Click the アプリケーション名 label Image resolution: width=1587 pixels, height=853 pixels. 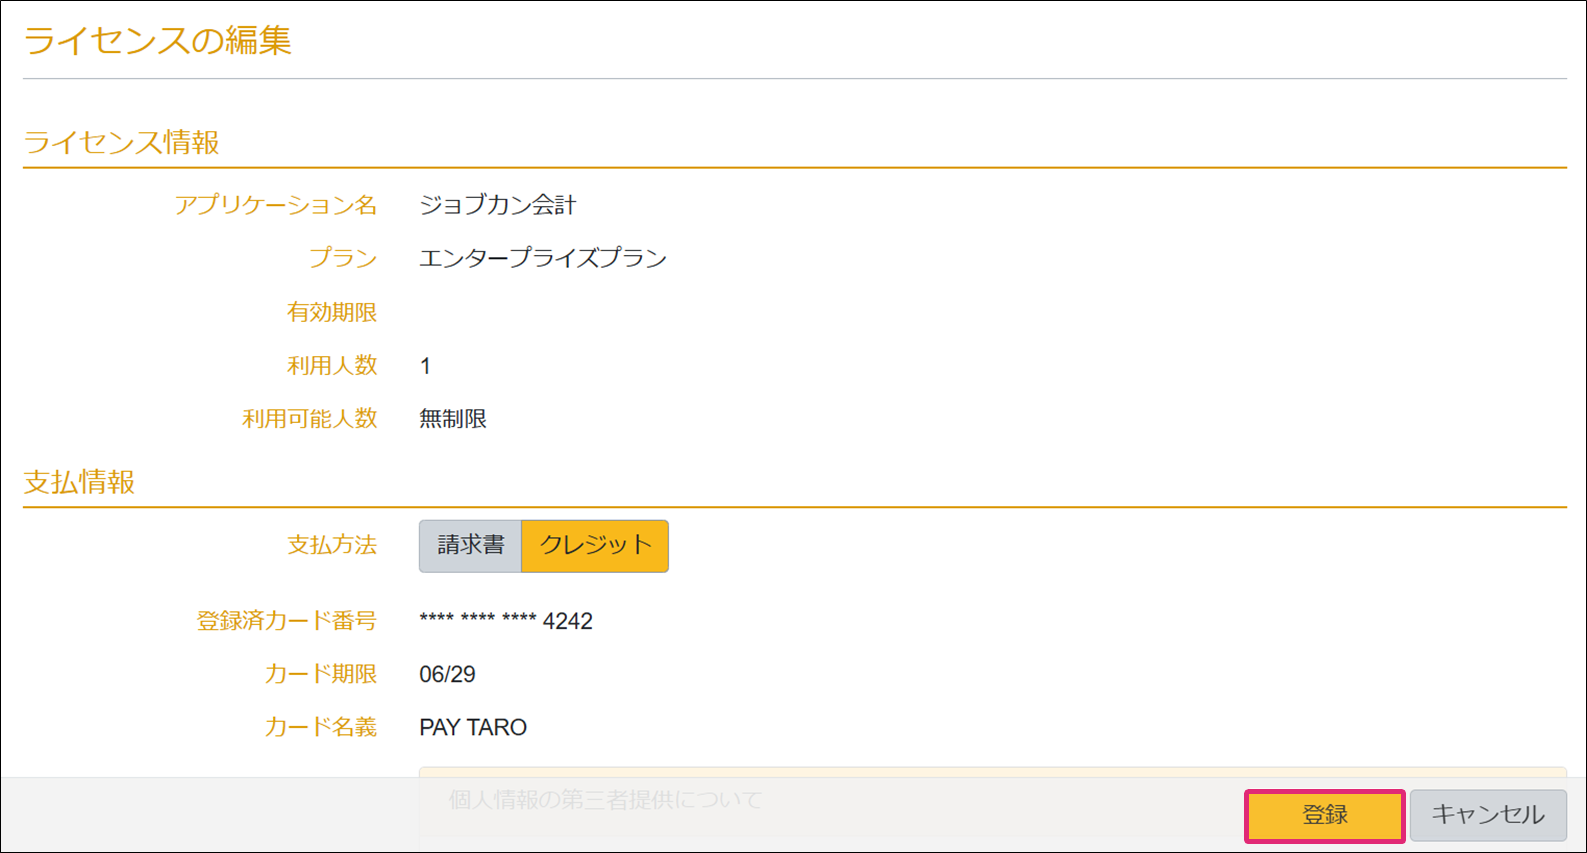[x=275, y=206]
